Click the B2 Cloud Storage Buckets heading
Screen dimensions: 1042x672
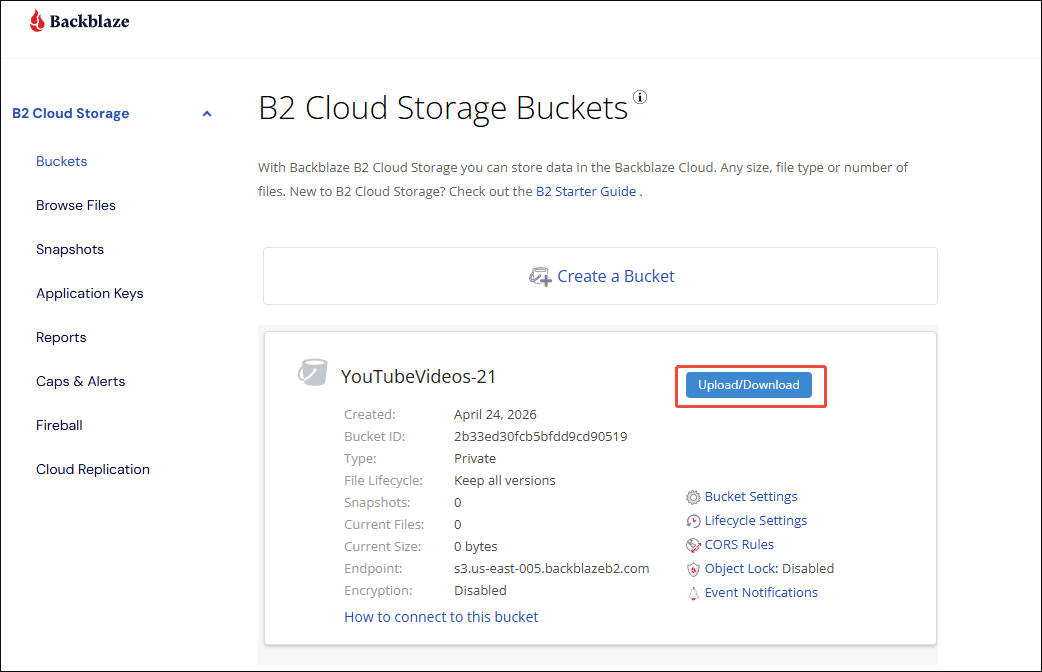coord(443,108)
